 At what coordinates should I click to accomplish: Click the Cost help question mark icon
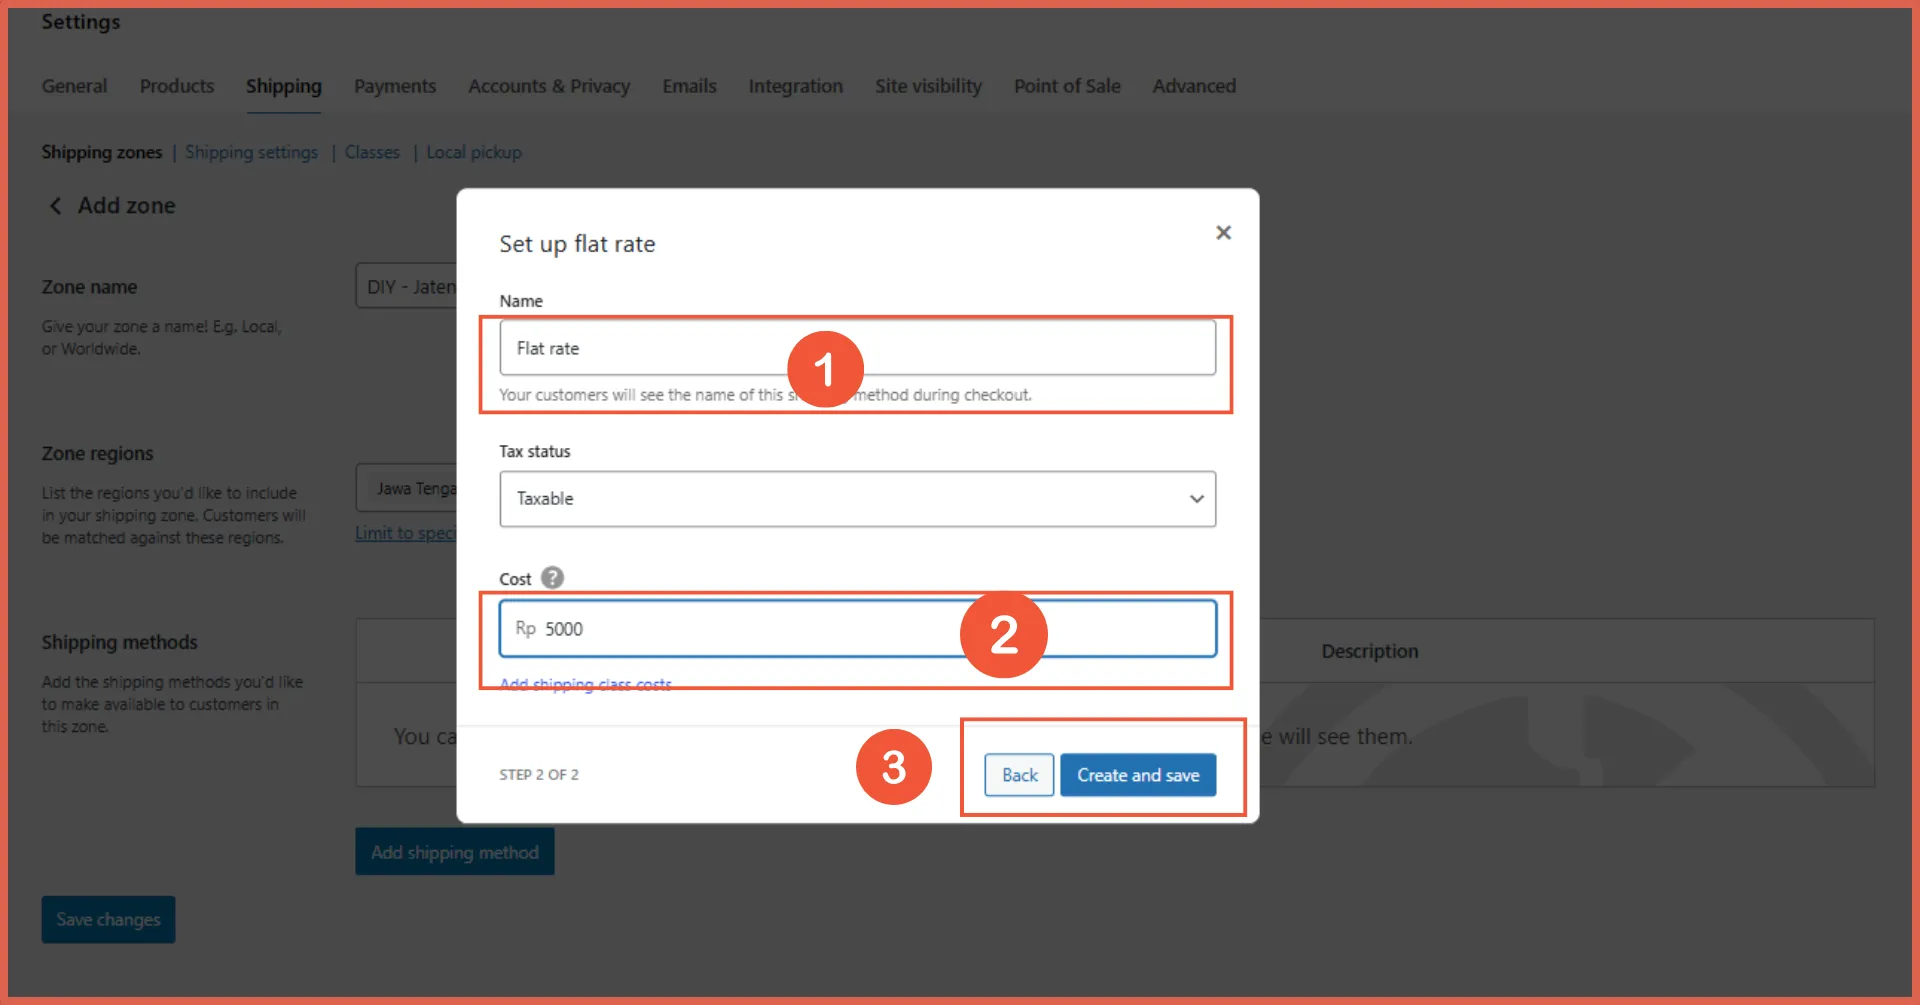pos(552,578)
